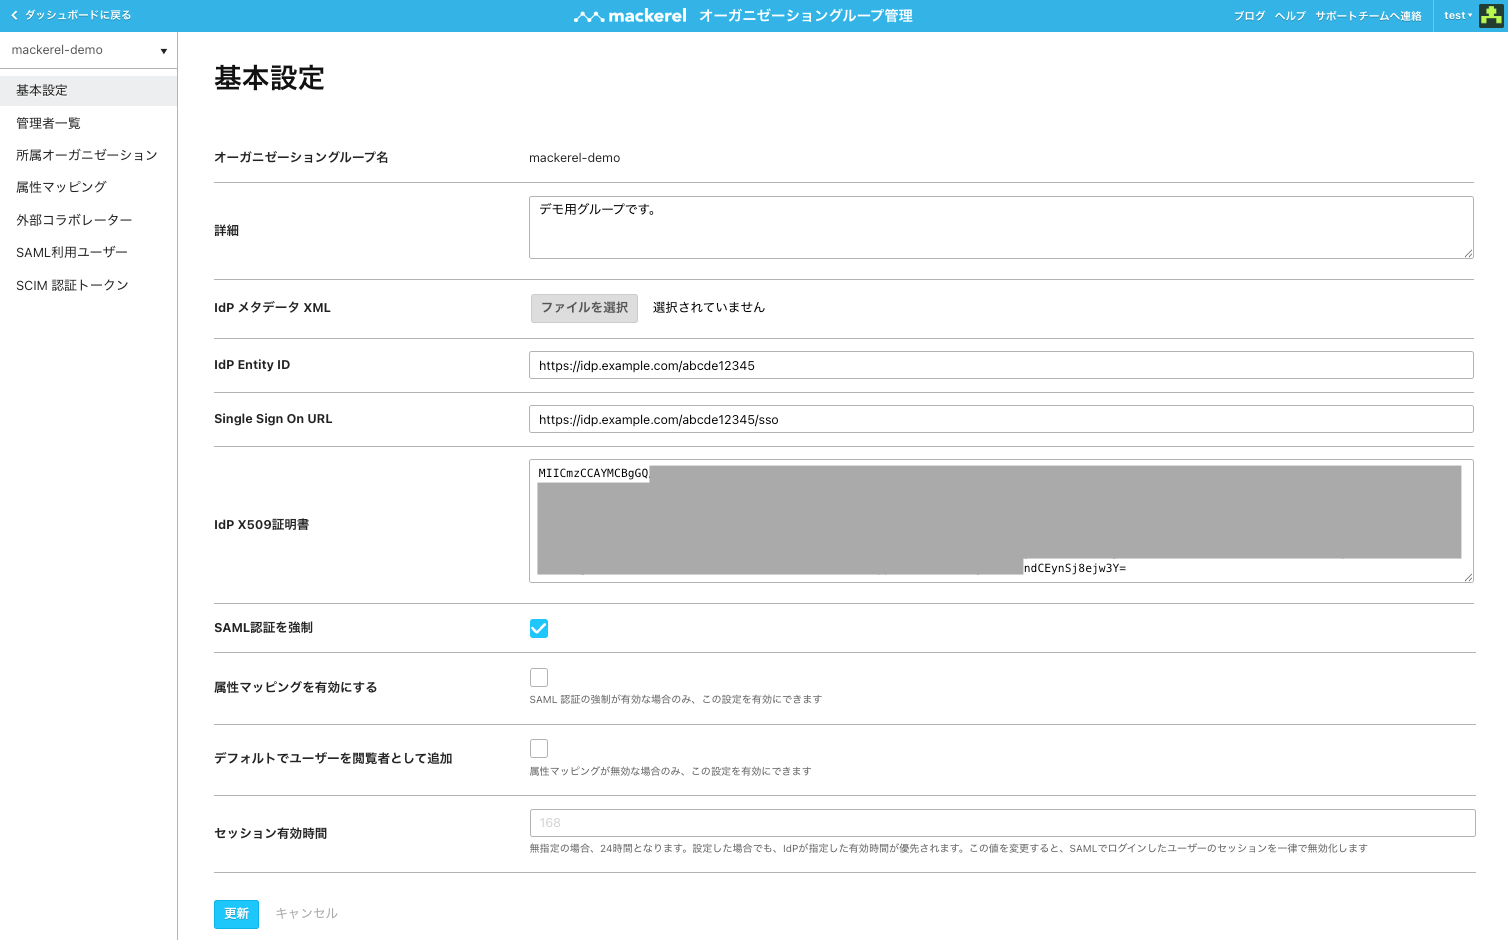This screenshot has height=940, width=1508.
Task: Select 基本設定 in the sidebar
Action: tap(88, 90)
